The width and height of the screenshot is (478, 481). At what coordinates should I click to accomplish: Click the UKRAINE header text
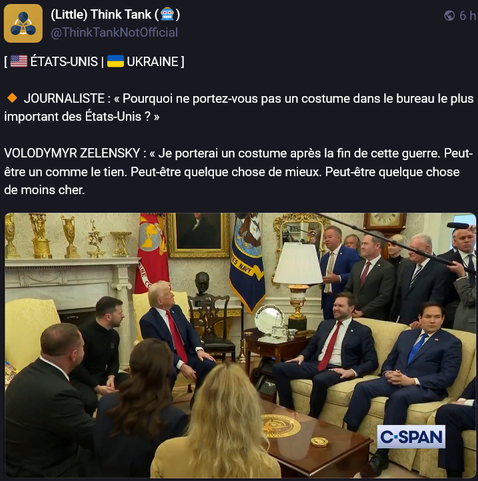click(152, 62)
